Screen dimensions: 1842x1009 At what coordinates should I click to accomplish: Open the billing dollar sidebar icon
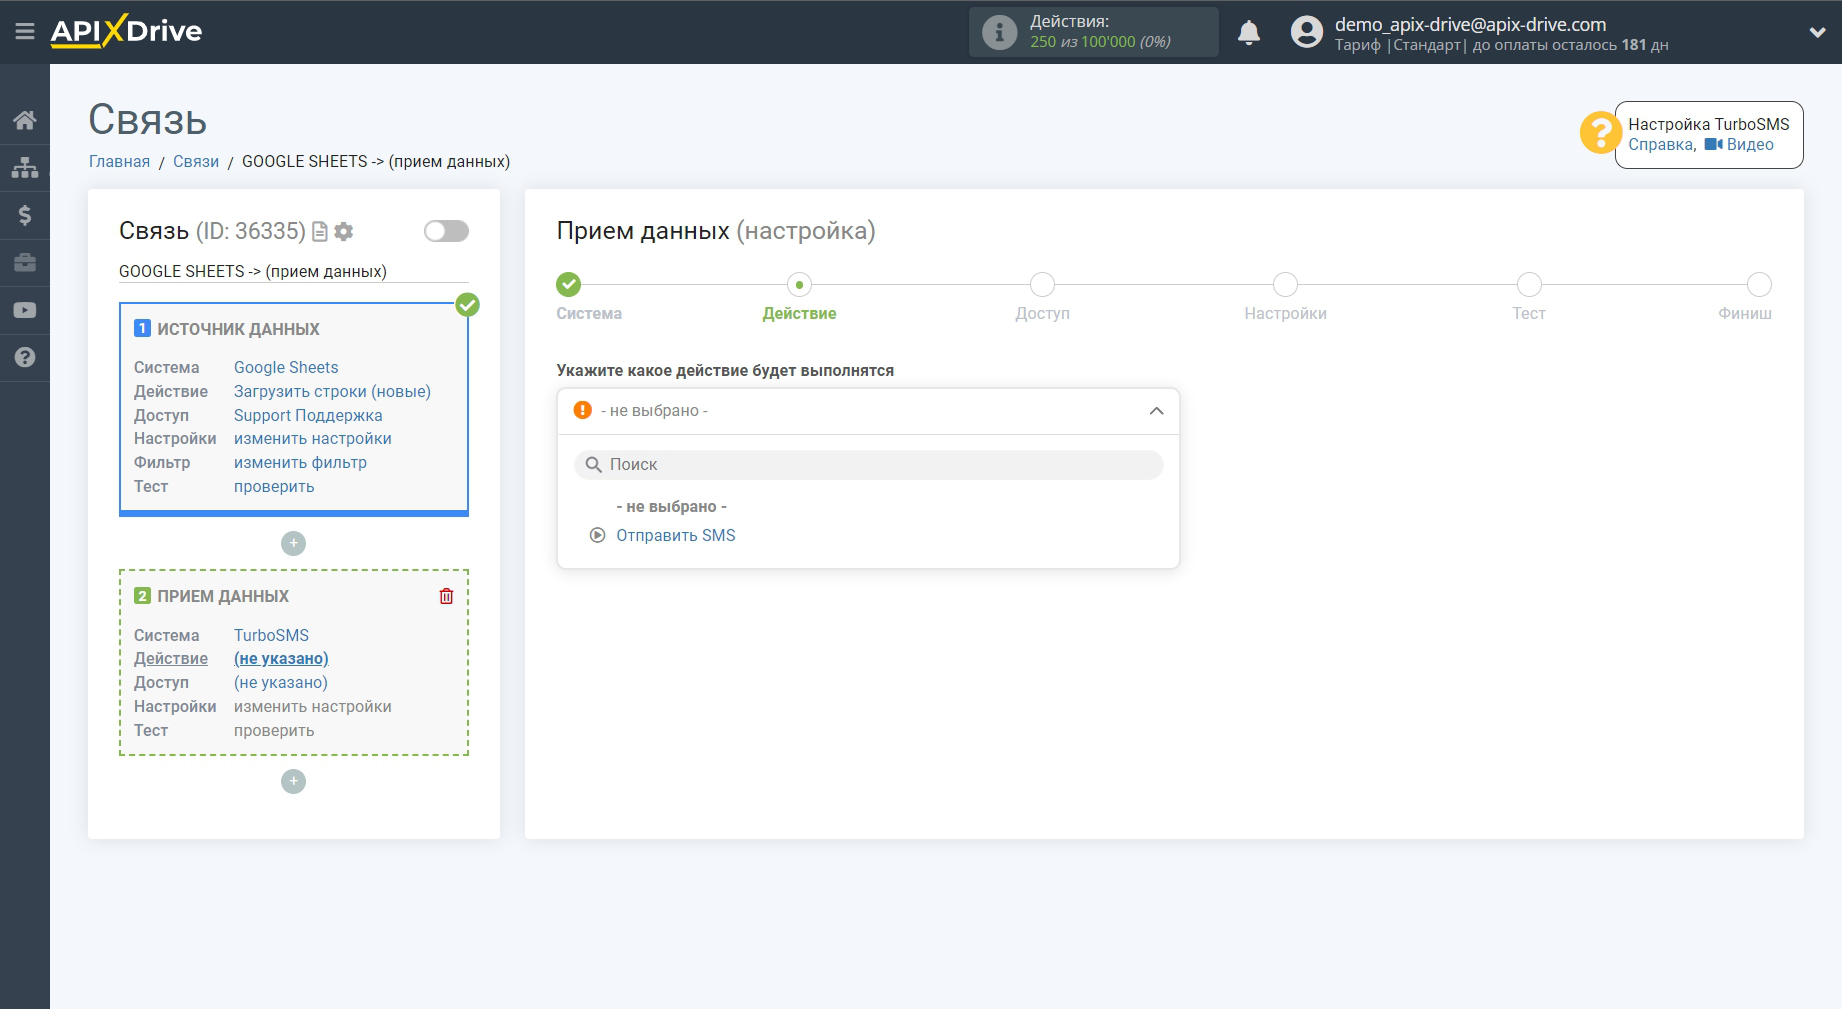[25, 215]
